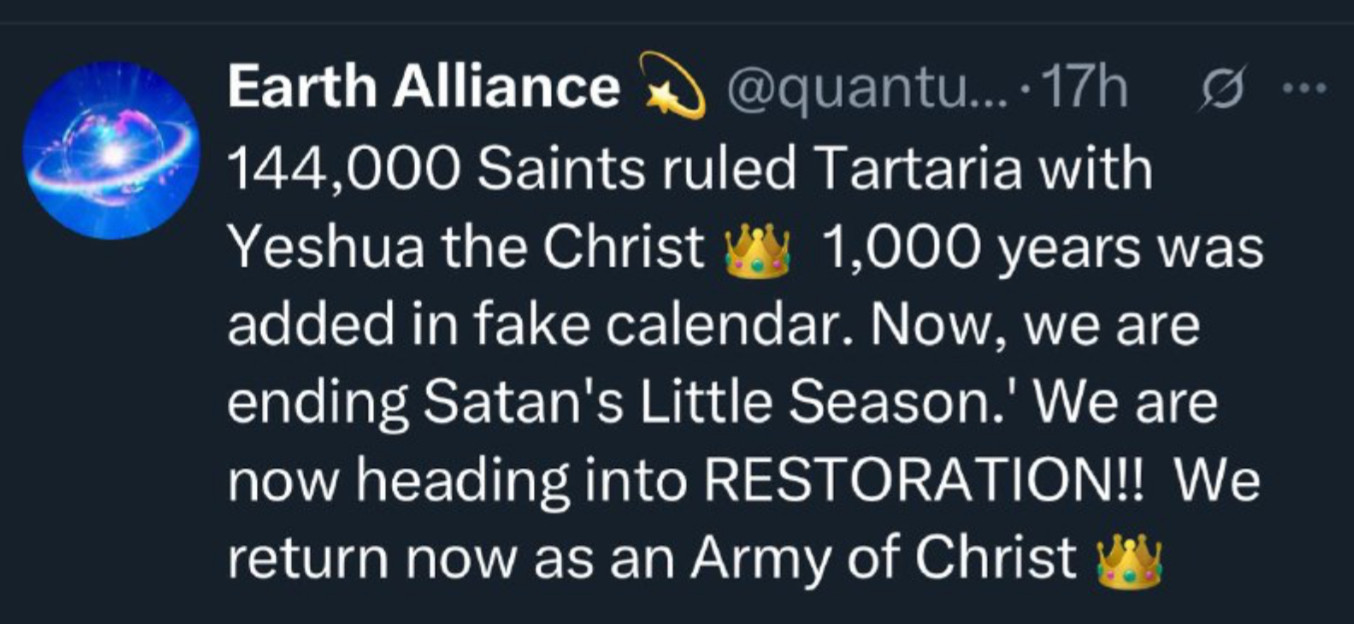Click the word "Tartaria" in the tweet

point(920,170)
